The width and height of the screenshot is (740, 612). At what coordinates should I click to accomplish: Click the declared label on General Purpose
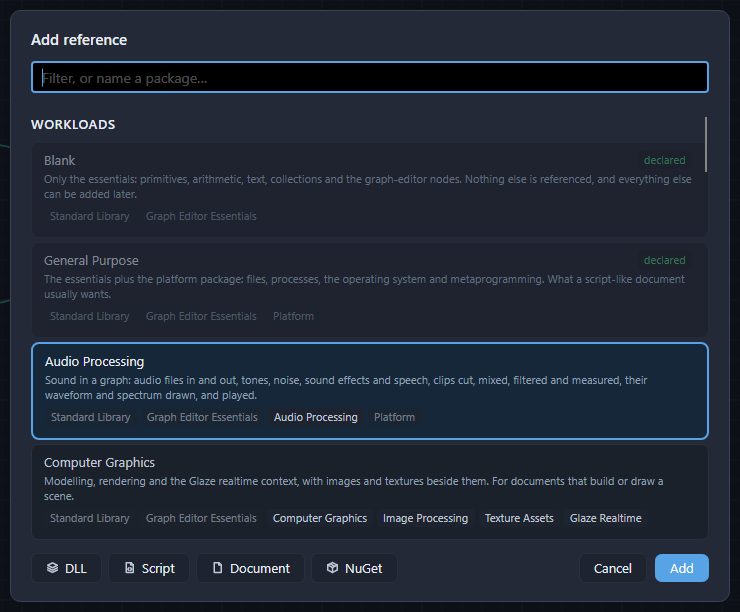tap(664, 260)
